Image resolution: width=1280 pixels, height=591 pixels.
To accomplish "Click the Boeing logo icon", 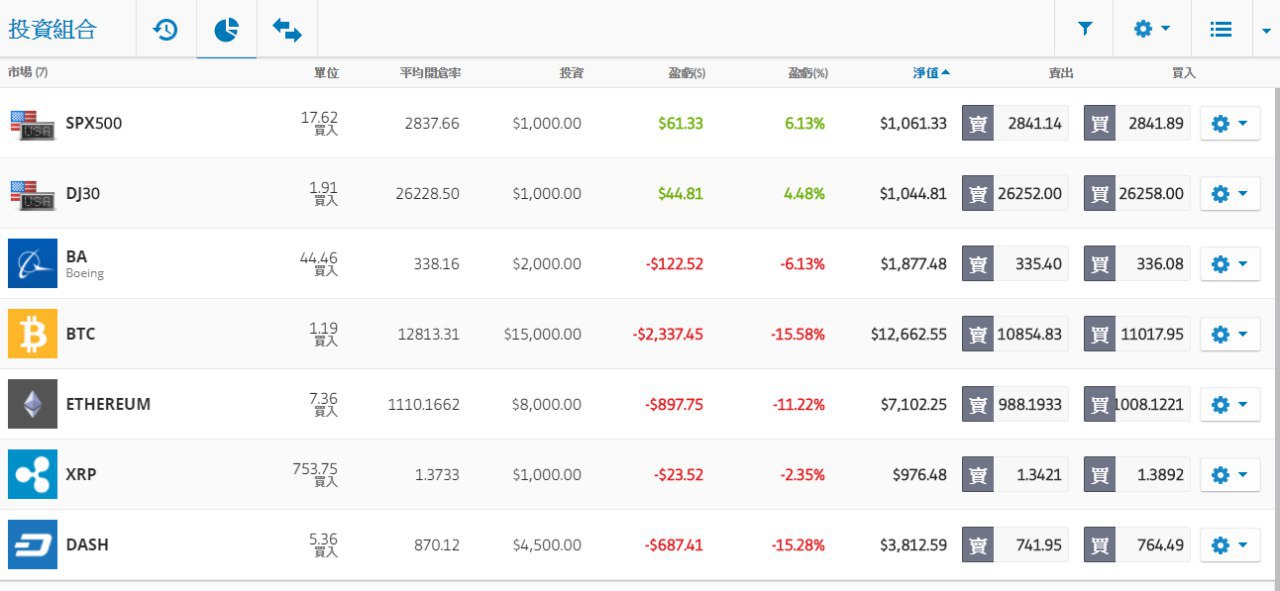I will tap(32, 264).
